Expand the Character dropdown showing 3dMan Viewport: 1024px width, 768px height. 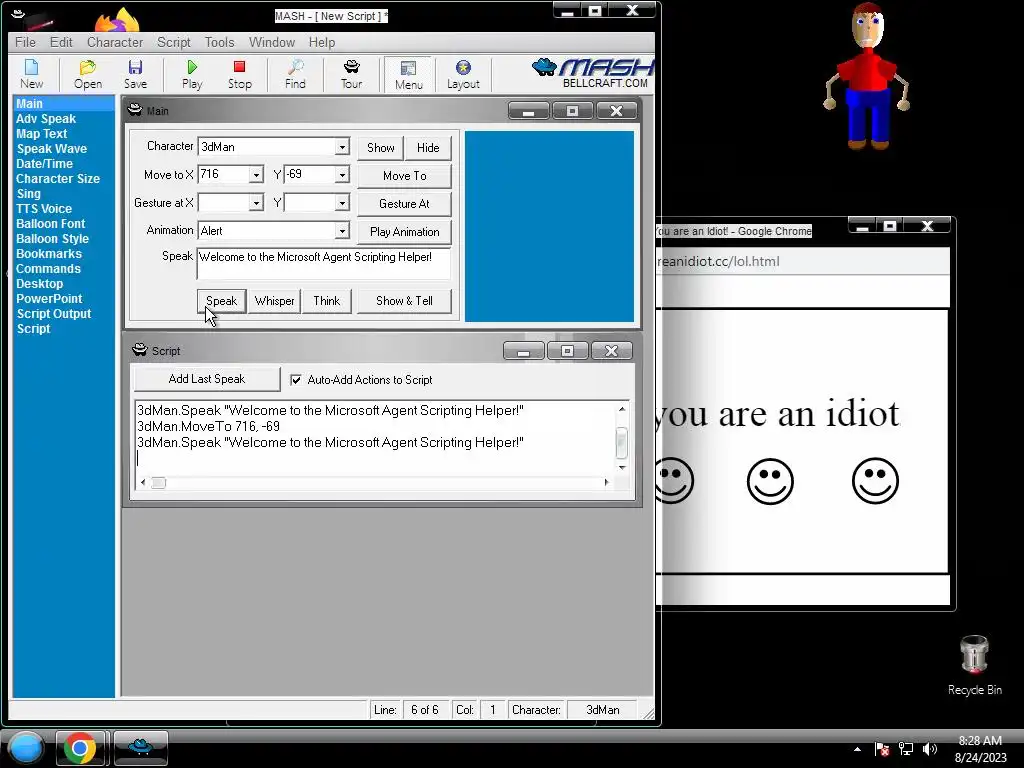tap(342, 147)
